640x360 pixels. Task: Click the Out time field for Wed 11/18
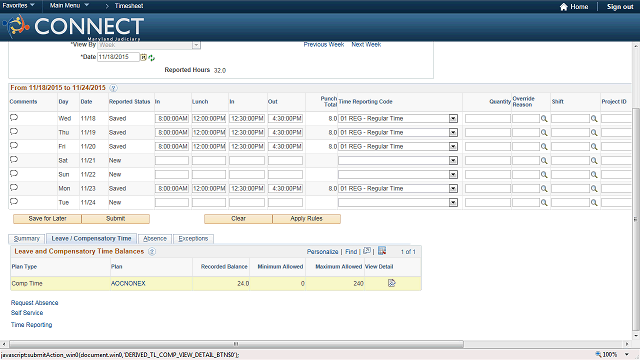tap(285, 118)
